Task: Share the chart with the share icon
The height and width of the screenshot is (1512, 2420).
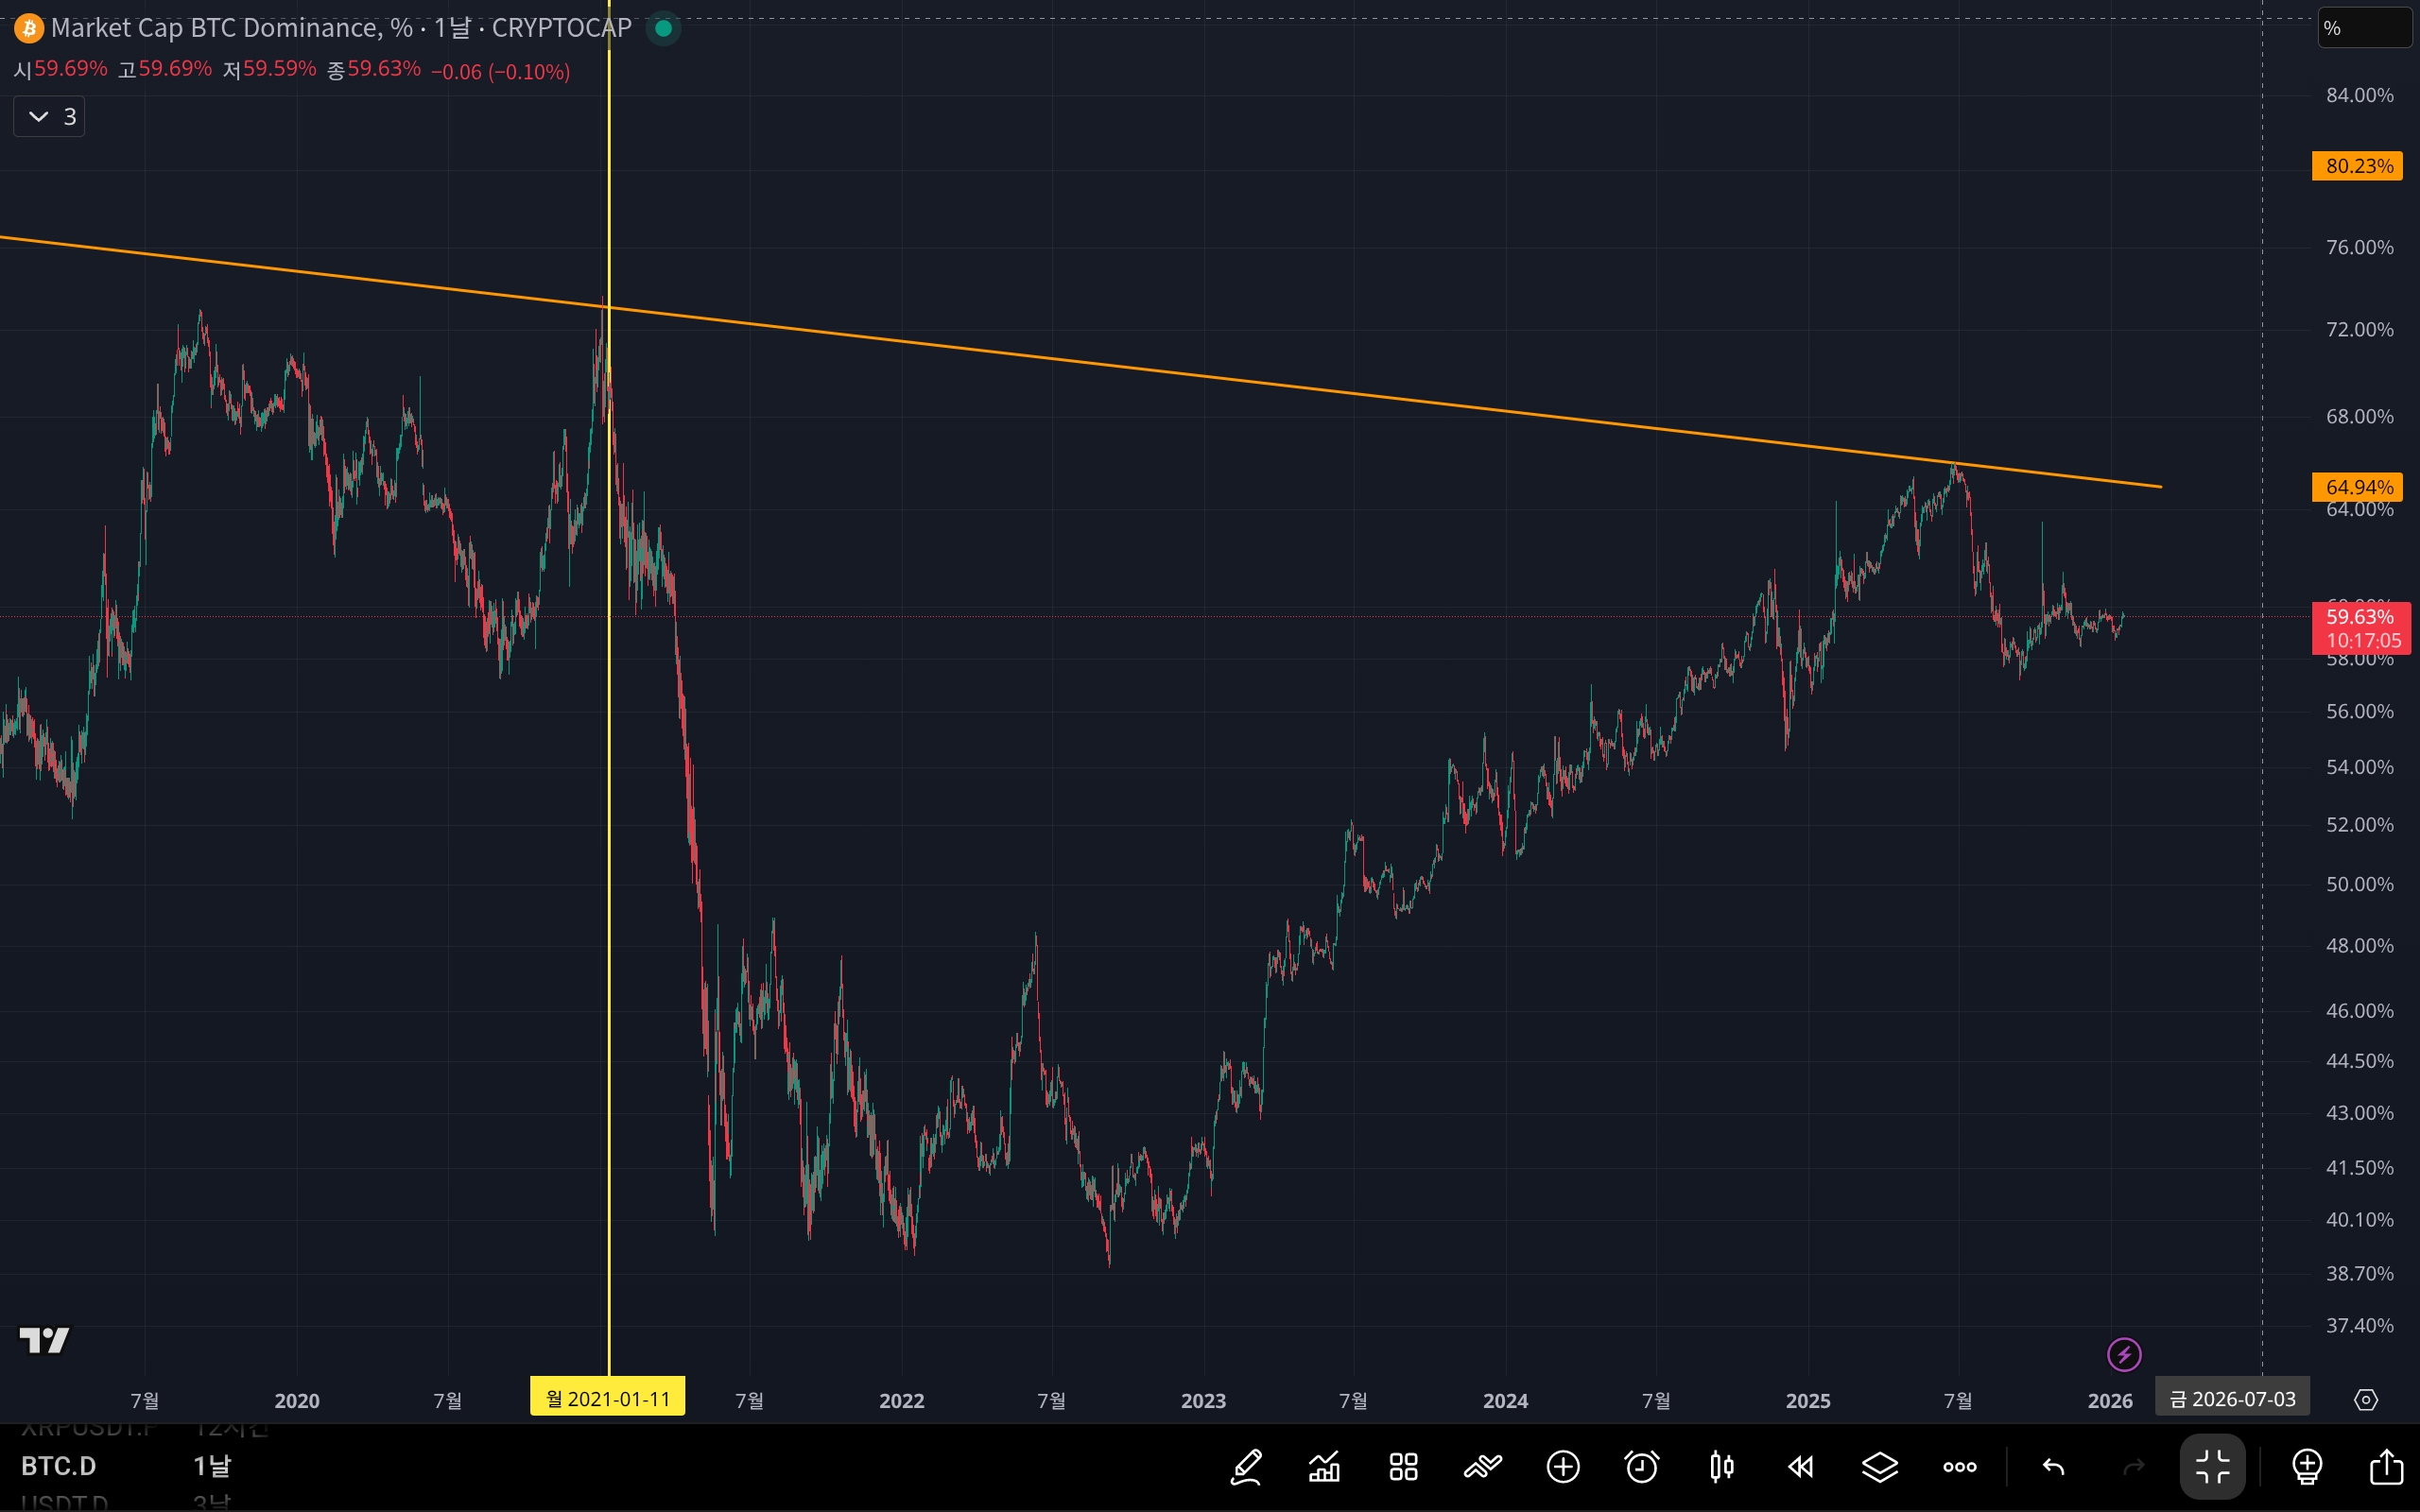Action: tap(2387, 1467)
